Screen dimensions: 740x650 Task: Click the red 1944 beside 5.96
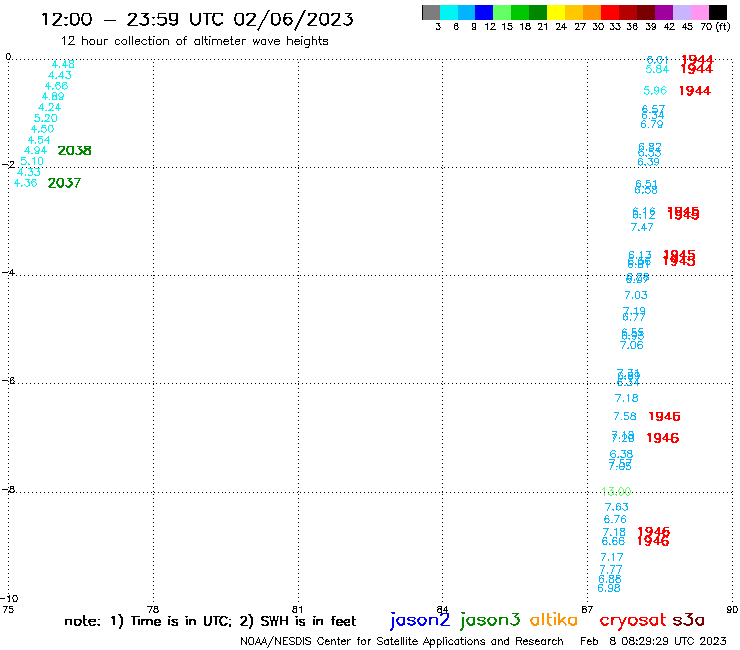click(695, 91)
